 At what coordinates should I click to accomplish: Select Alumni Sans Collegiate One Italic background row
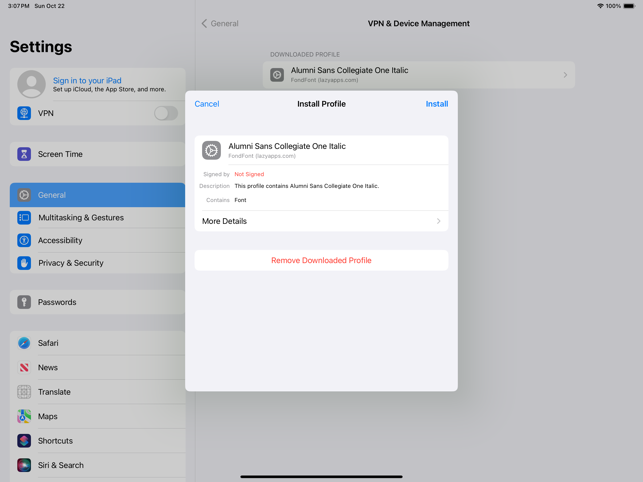point(419,75)
